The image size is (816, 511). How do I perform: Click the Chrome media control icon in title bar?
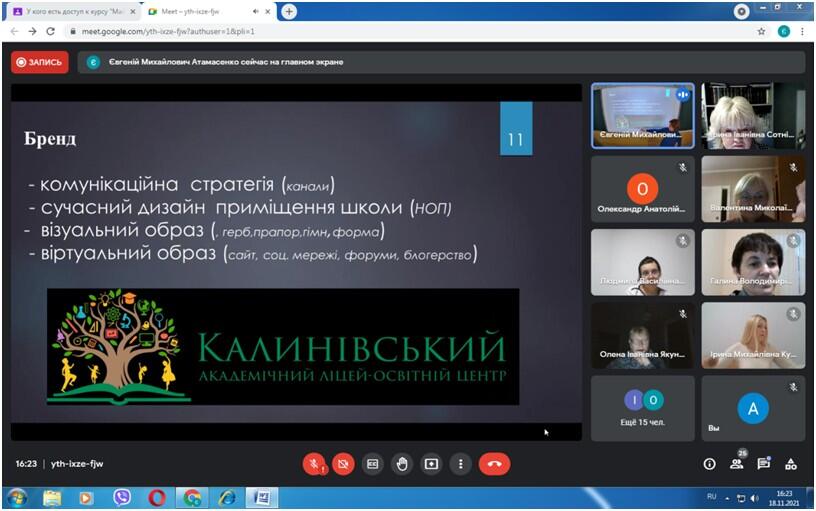click(x=741, y=11)
